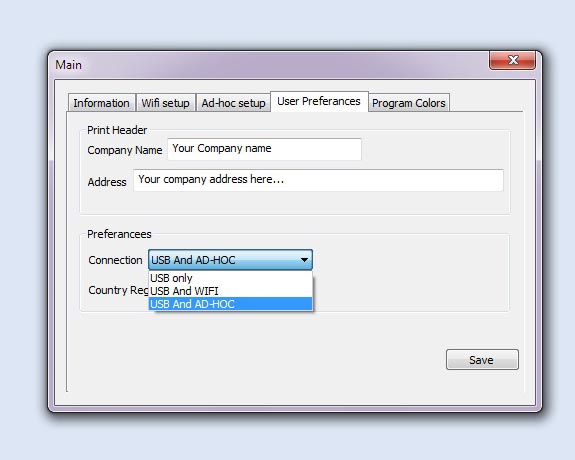Select the User Preferances tab
Image resolution: width=575 pixels, height=460 pixels.
coord(319,101)
